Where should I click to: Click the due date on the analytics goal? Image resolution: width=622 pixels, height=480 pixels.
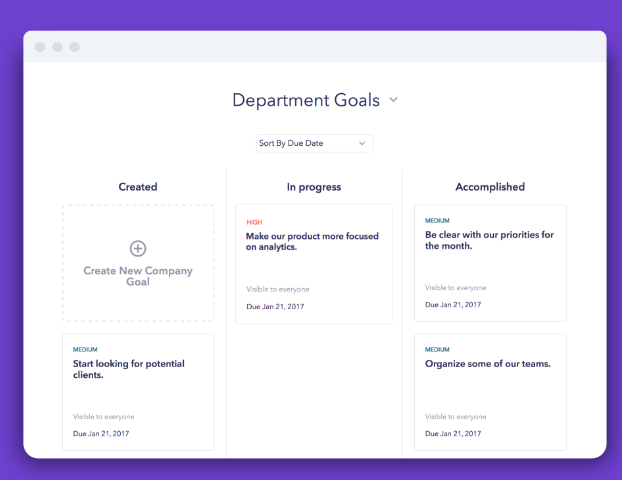[274, 306]
